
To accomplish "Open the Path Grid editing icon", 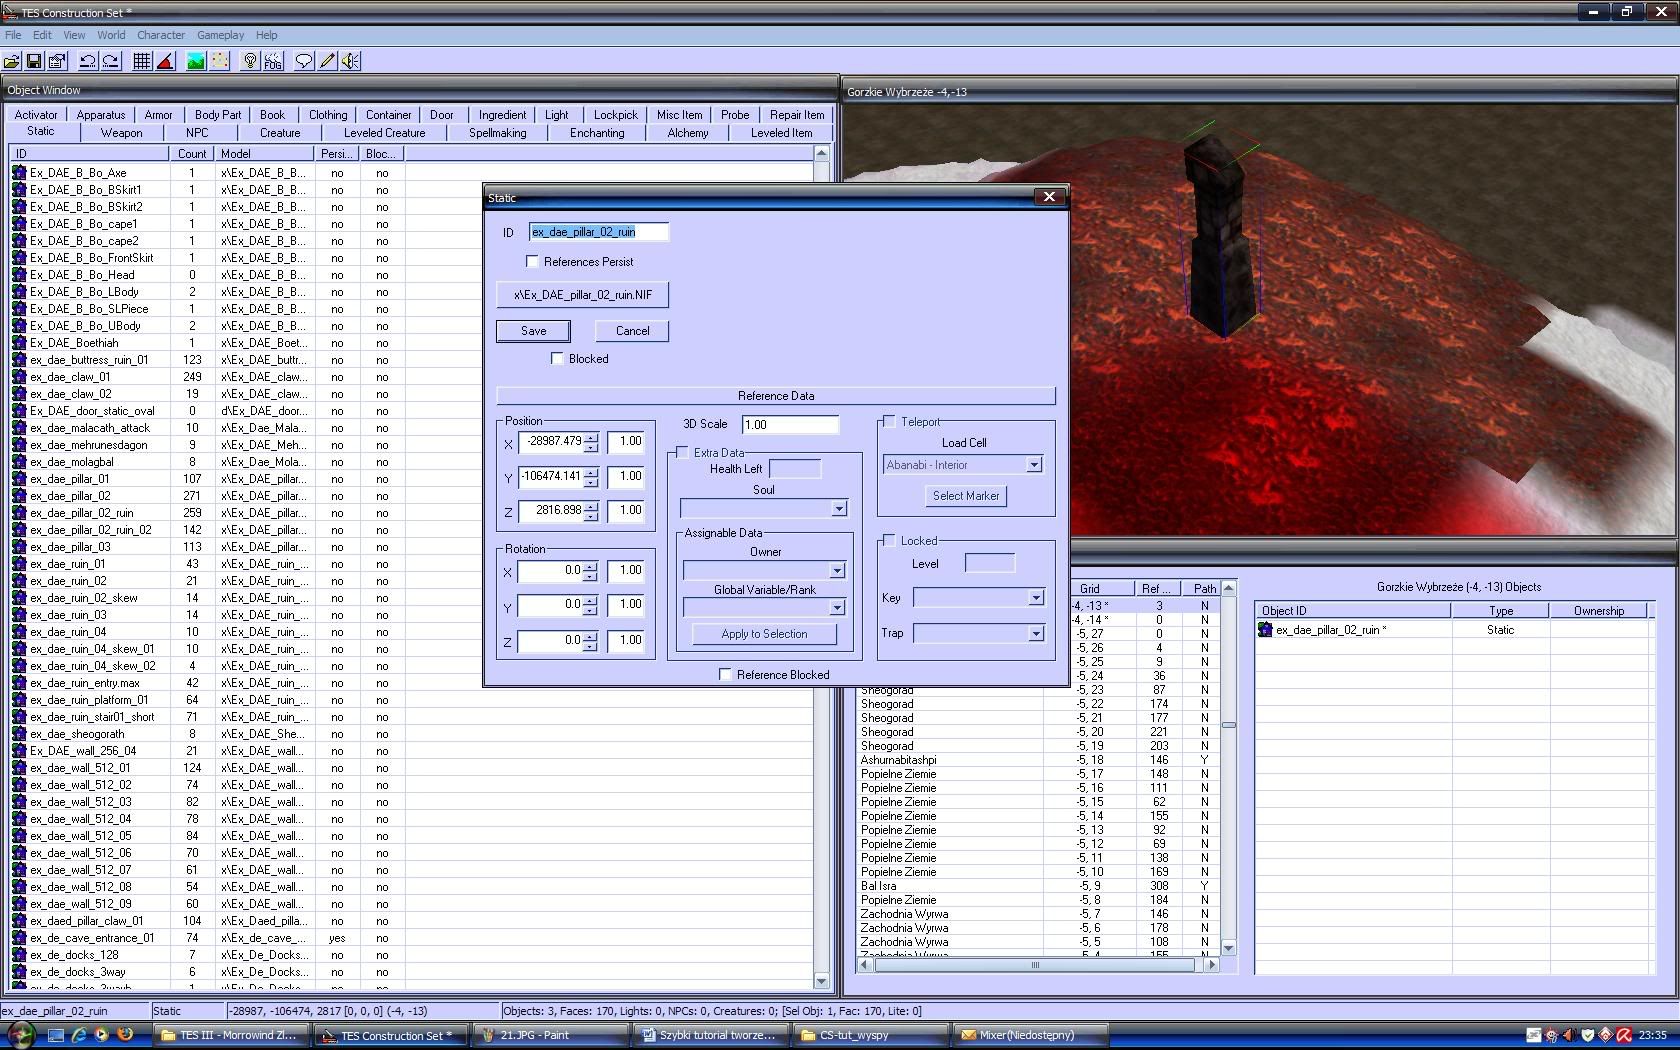I will coord(219,61).
